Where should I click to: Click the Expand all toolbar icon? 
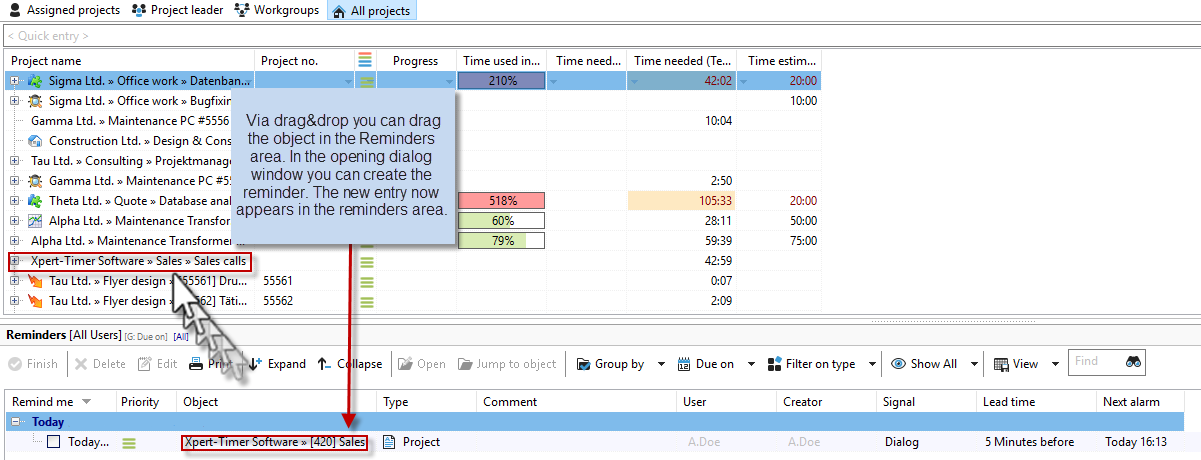click(x=256, y=364)
